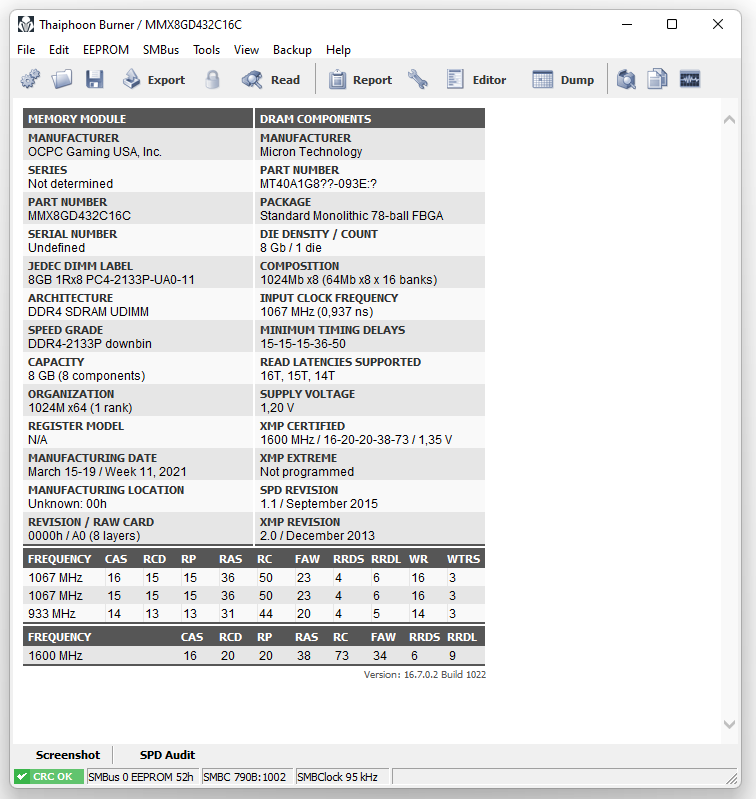The width and height of the screenshot is (756, 799).
Task: Open the EEPROM menu
Action: click(106, 50)
